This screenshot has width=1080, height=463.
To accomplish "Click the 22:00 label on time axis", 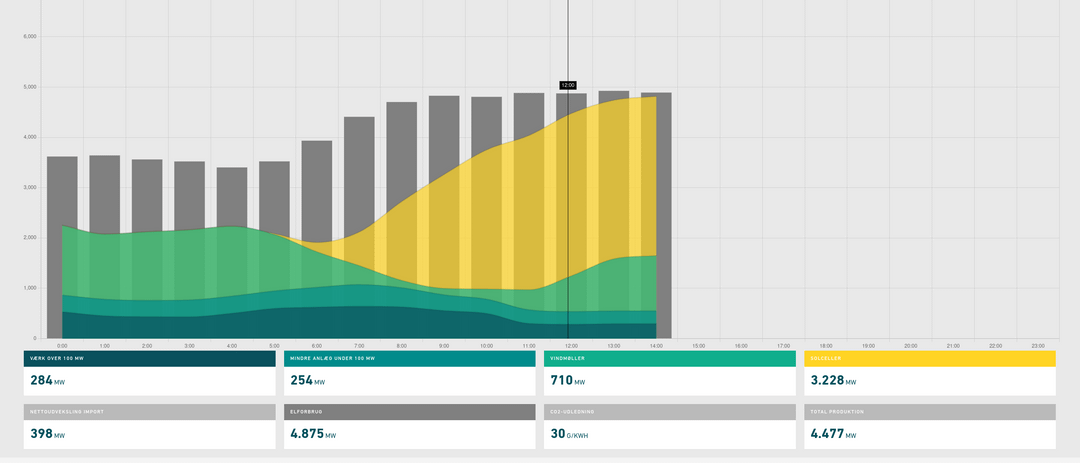I will 995,346.
